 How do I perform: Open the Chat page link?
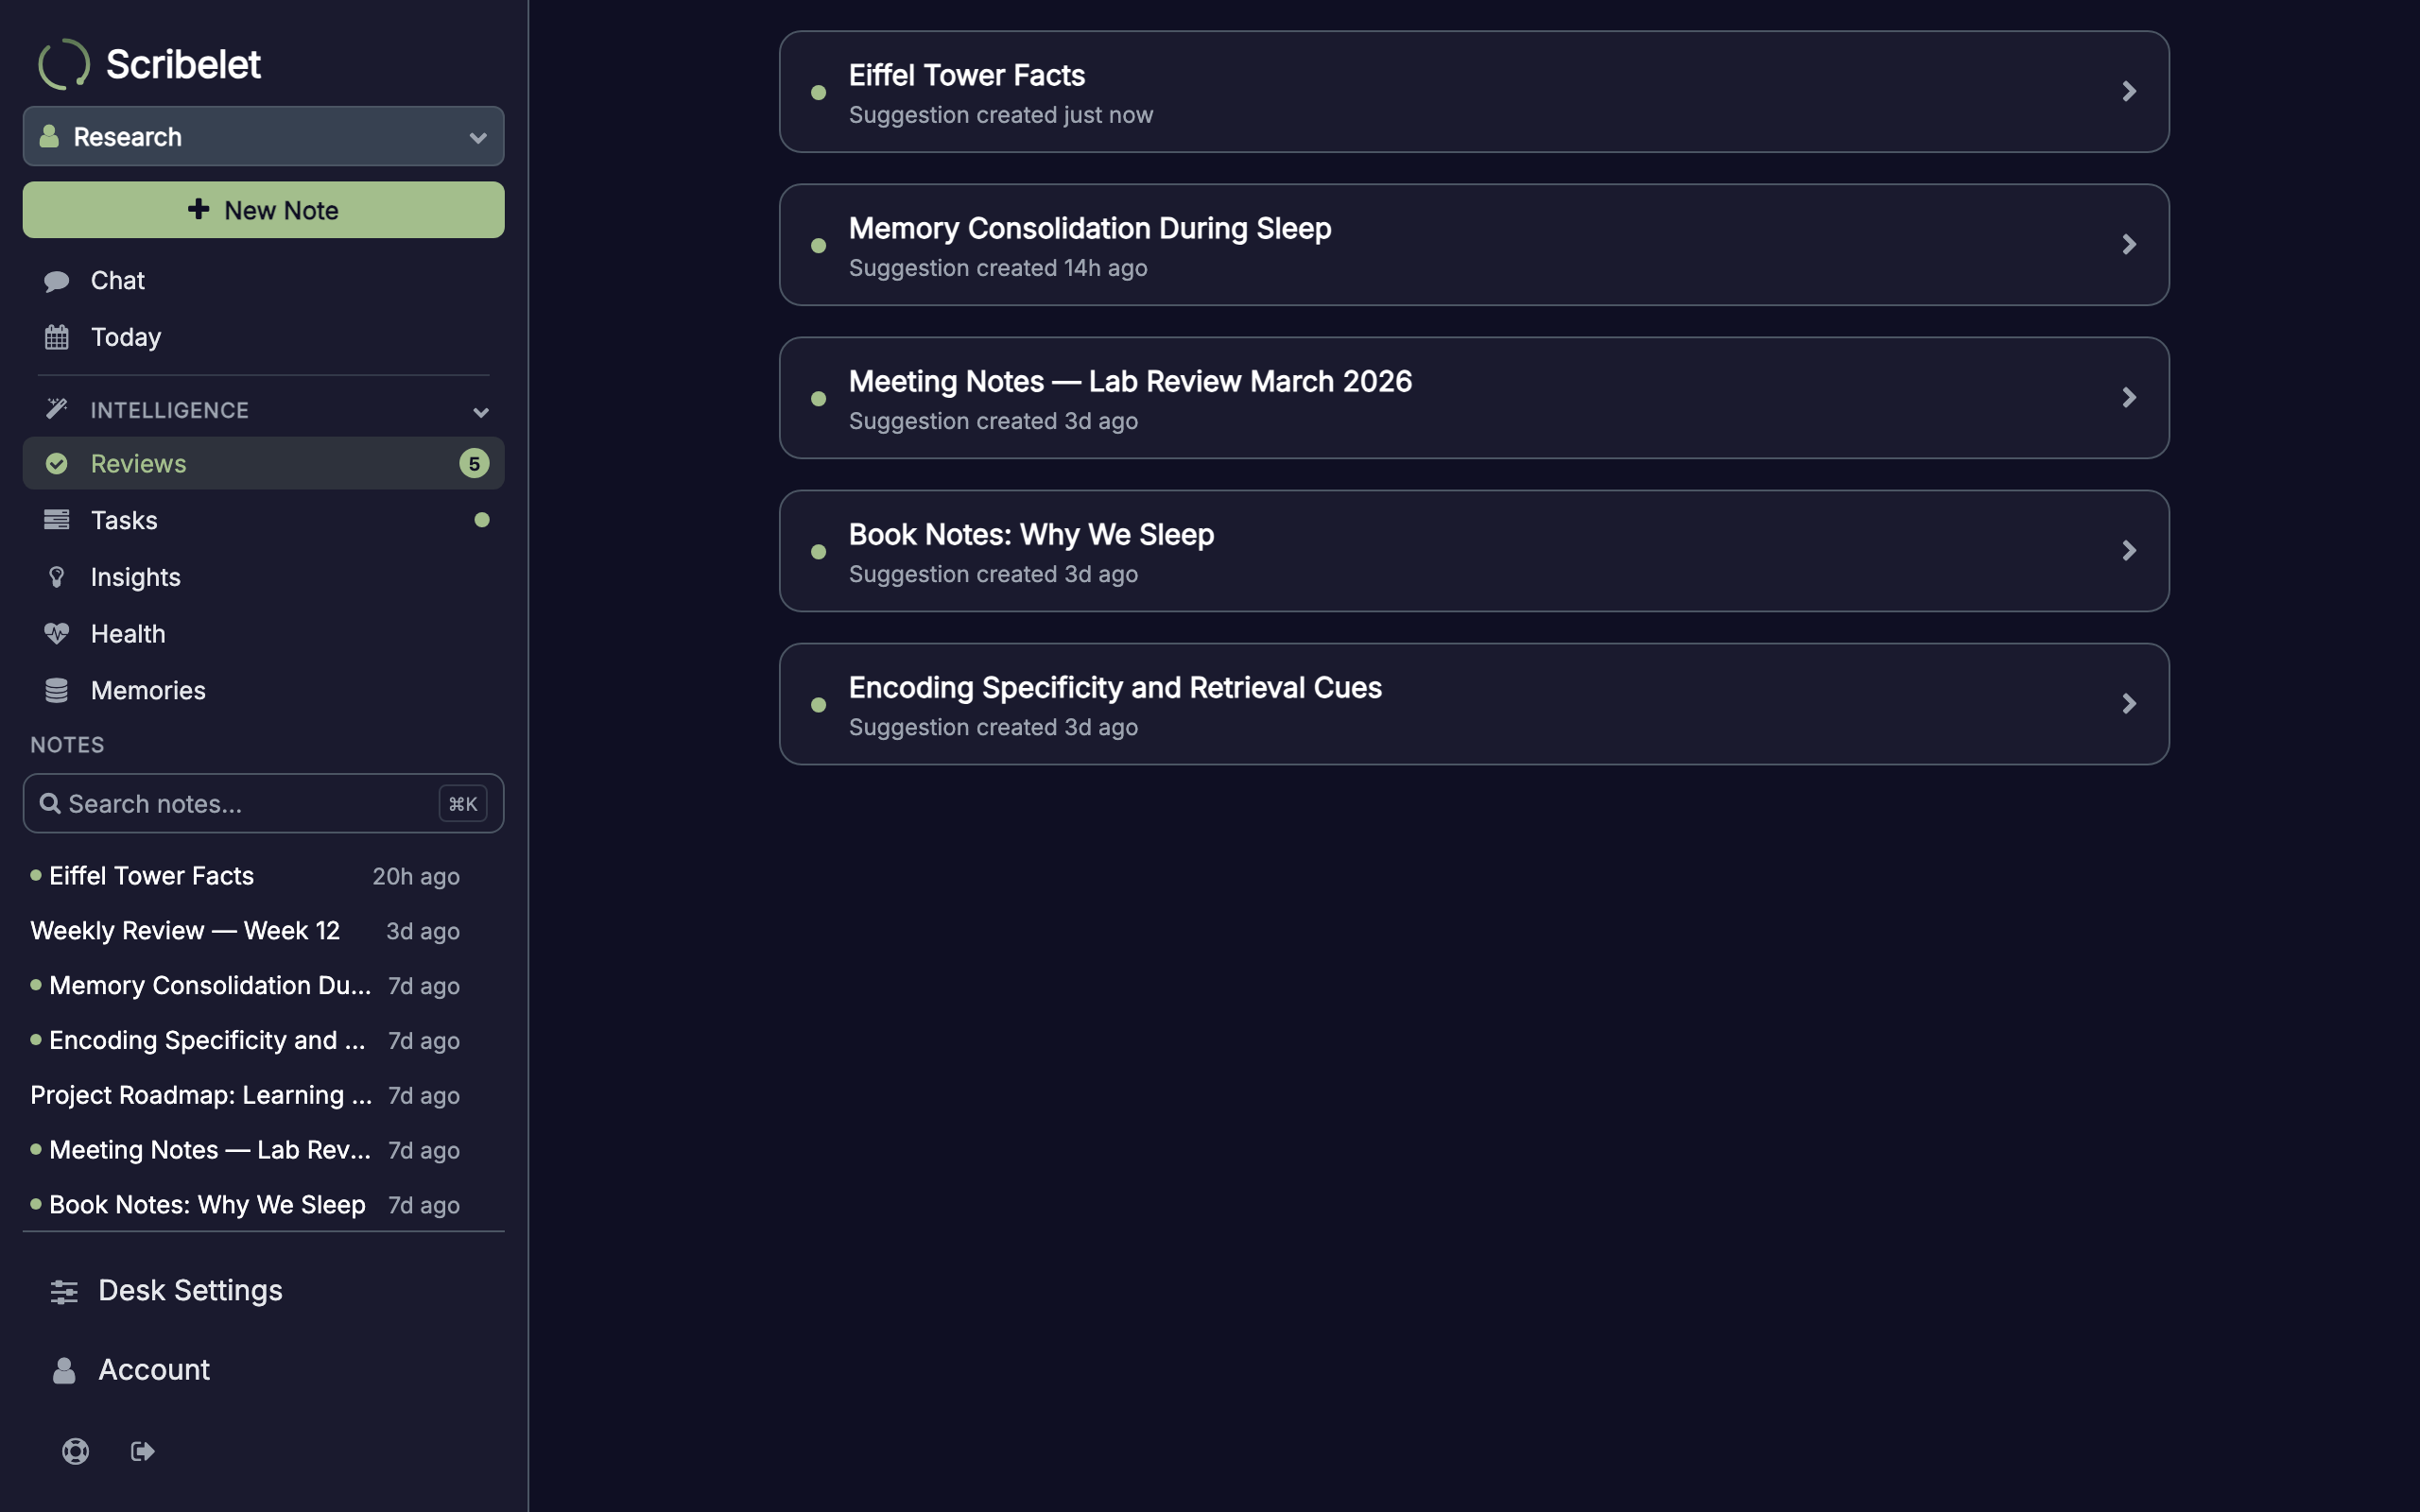(264, 281)
